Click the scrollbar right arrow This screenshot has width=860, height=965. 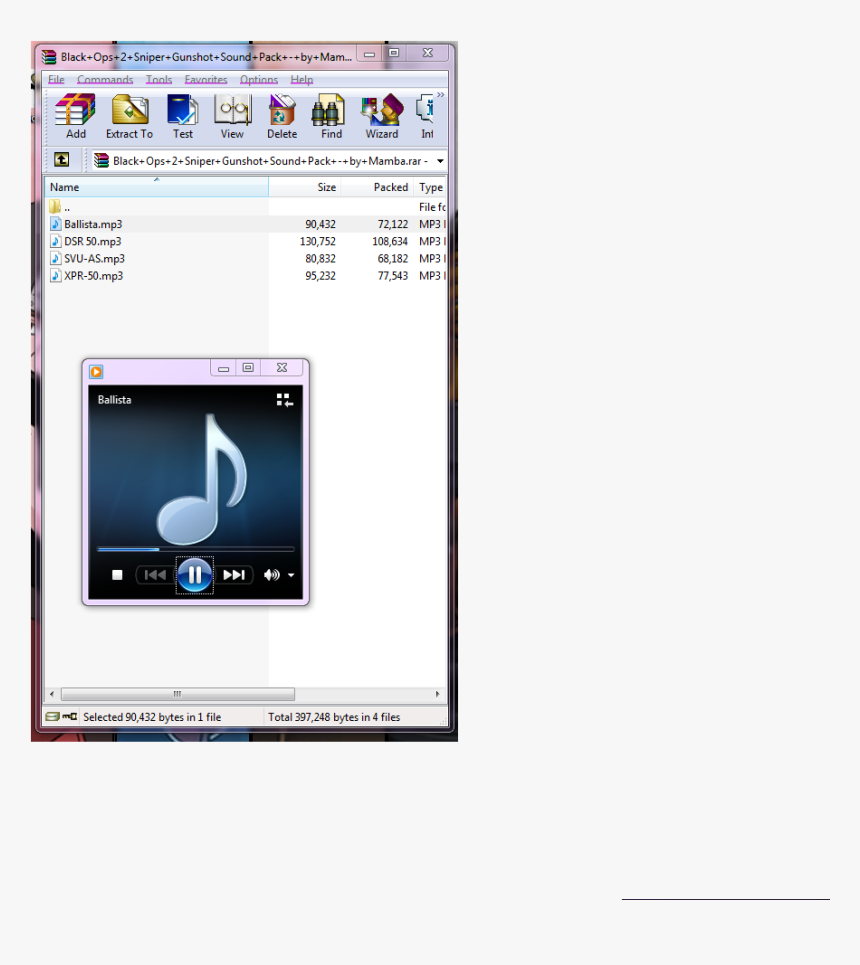[x=438, y=694]
